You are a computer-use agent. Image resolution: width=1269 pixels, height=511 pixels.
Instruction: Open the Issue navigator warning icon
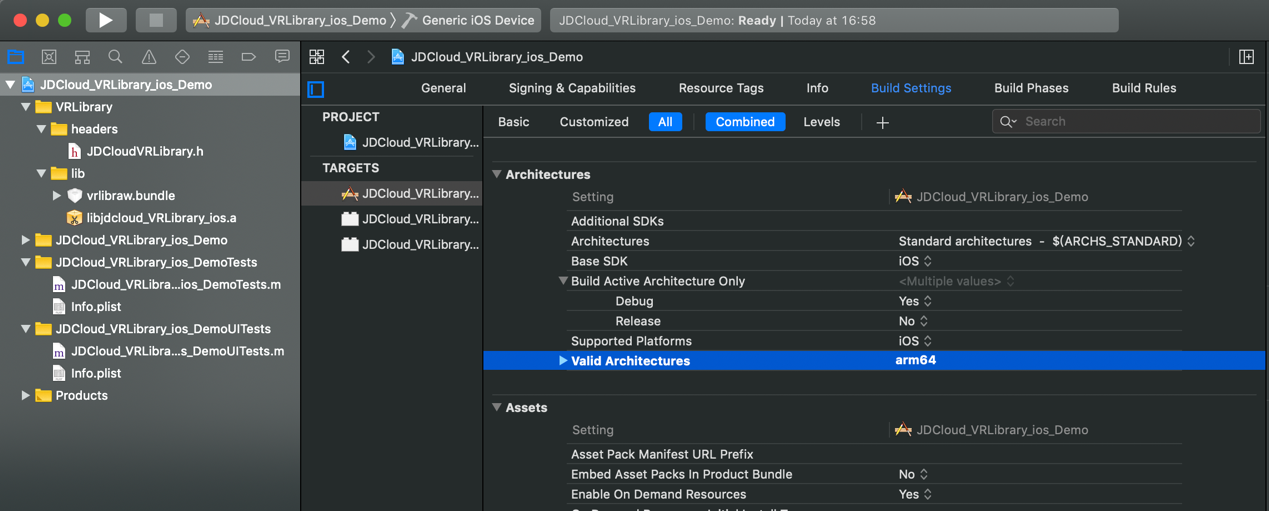[x=149, y=57]
